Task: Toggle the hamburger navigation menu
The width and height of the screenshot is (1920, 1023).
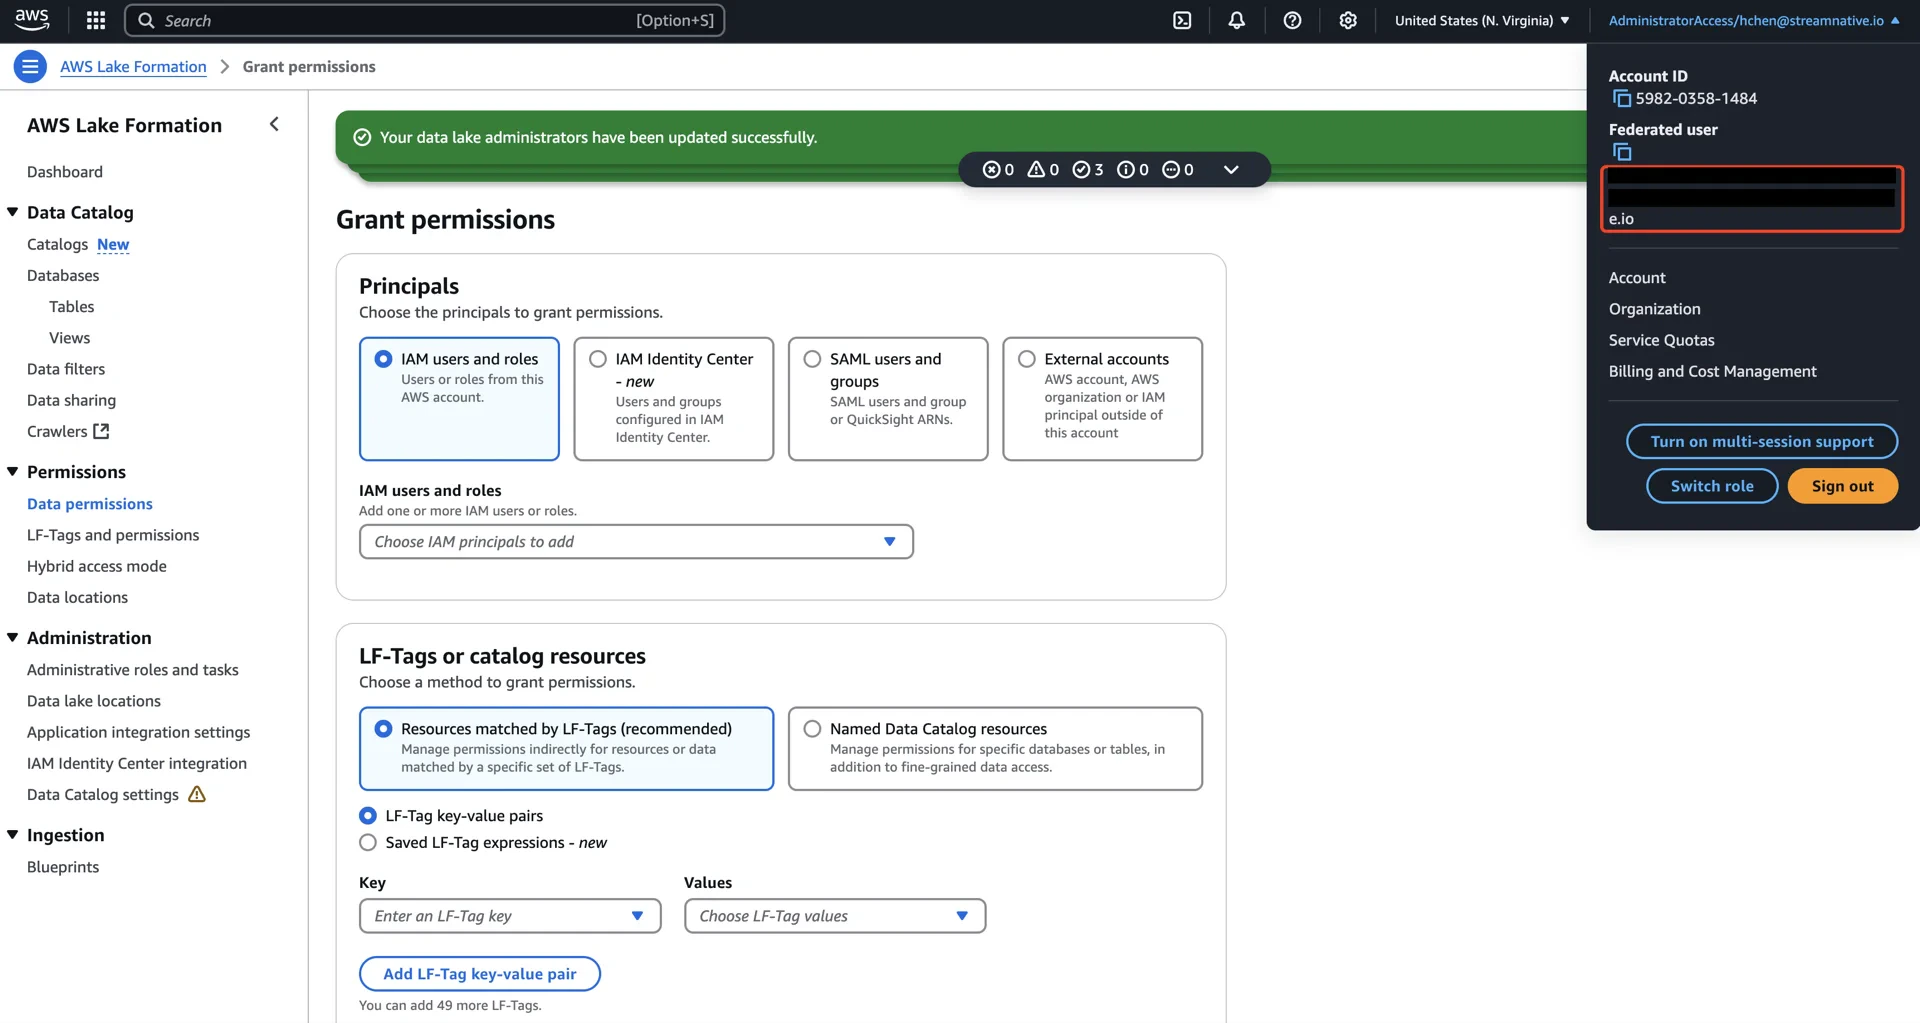Action: [30, 67]
